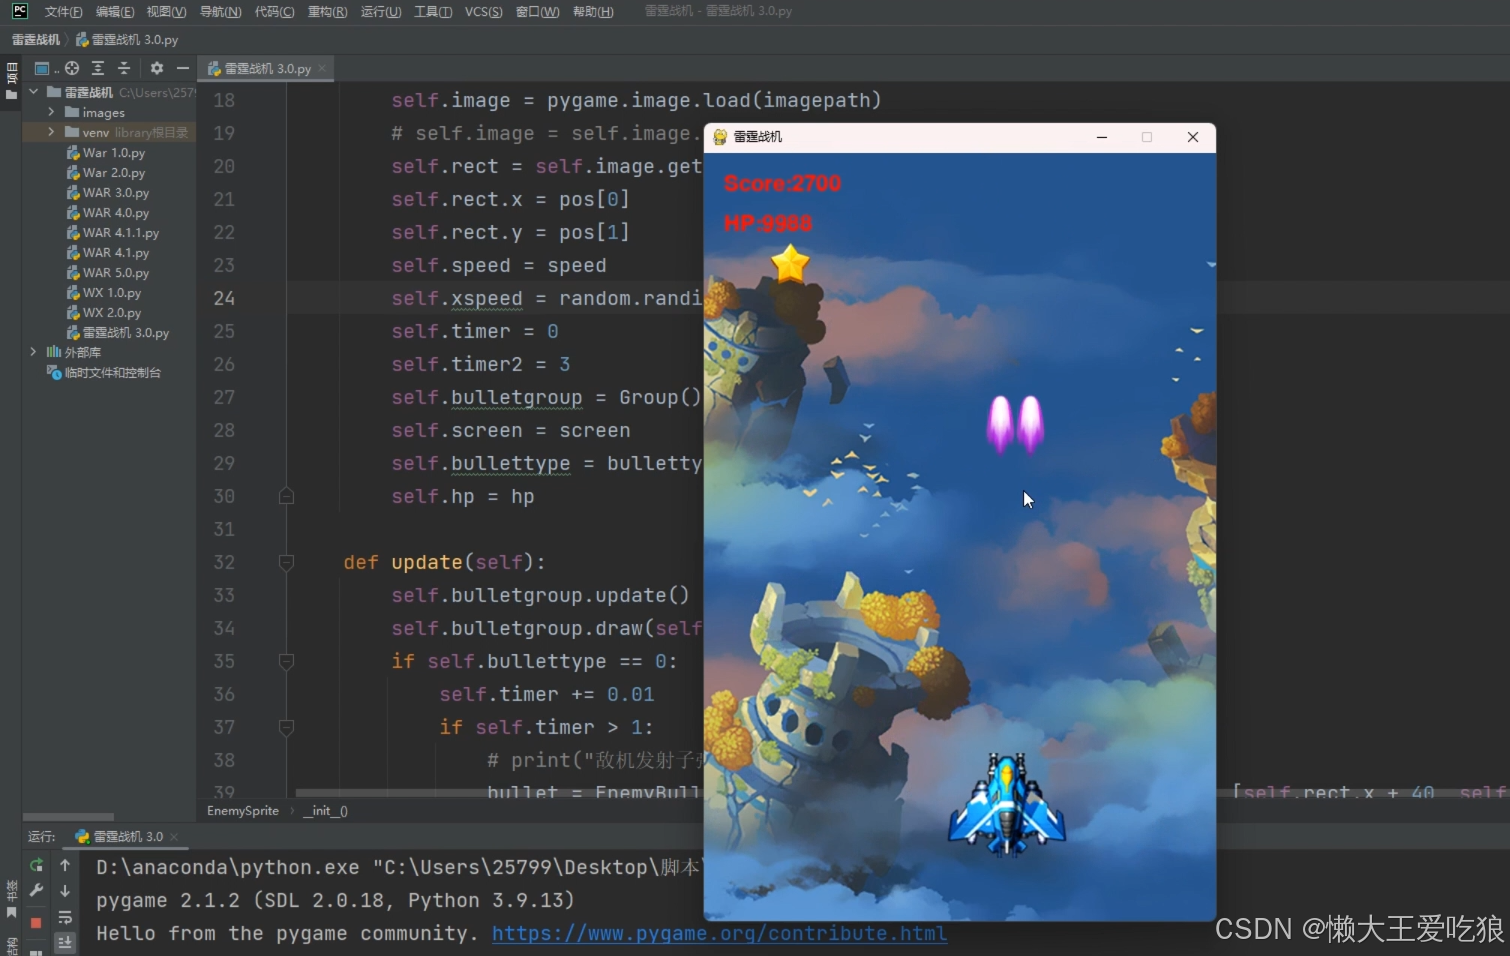Click the down arrow in Run console toolbar
Screen dimensions: 1510x956
(x=65, y=890)
